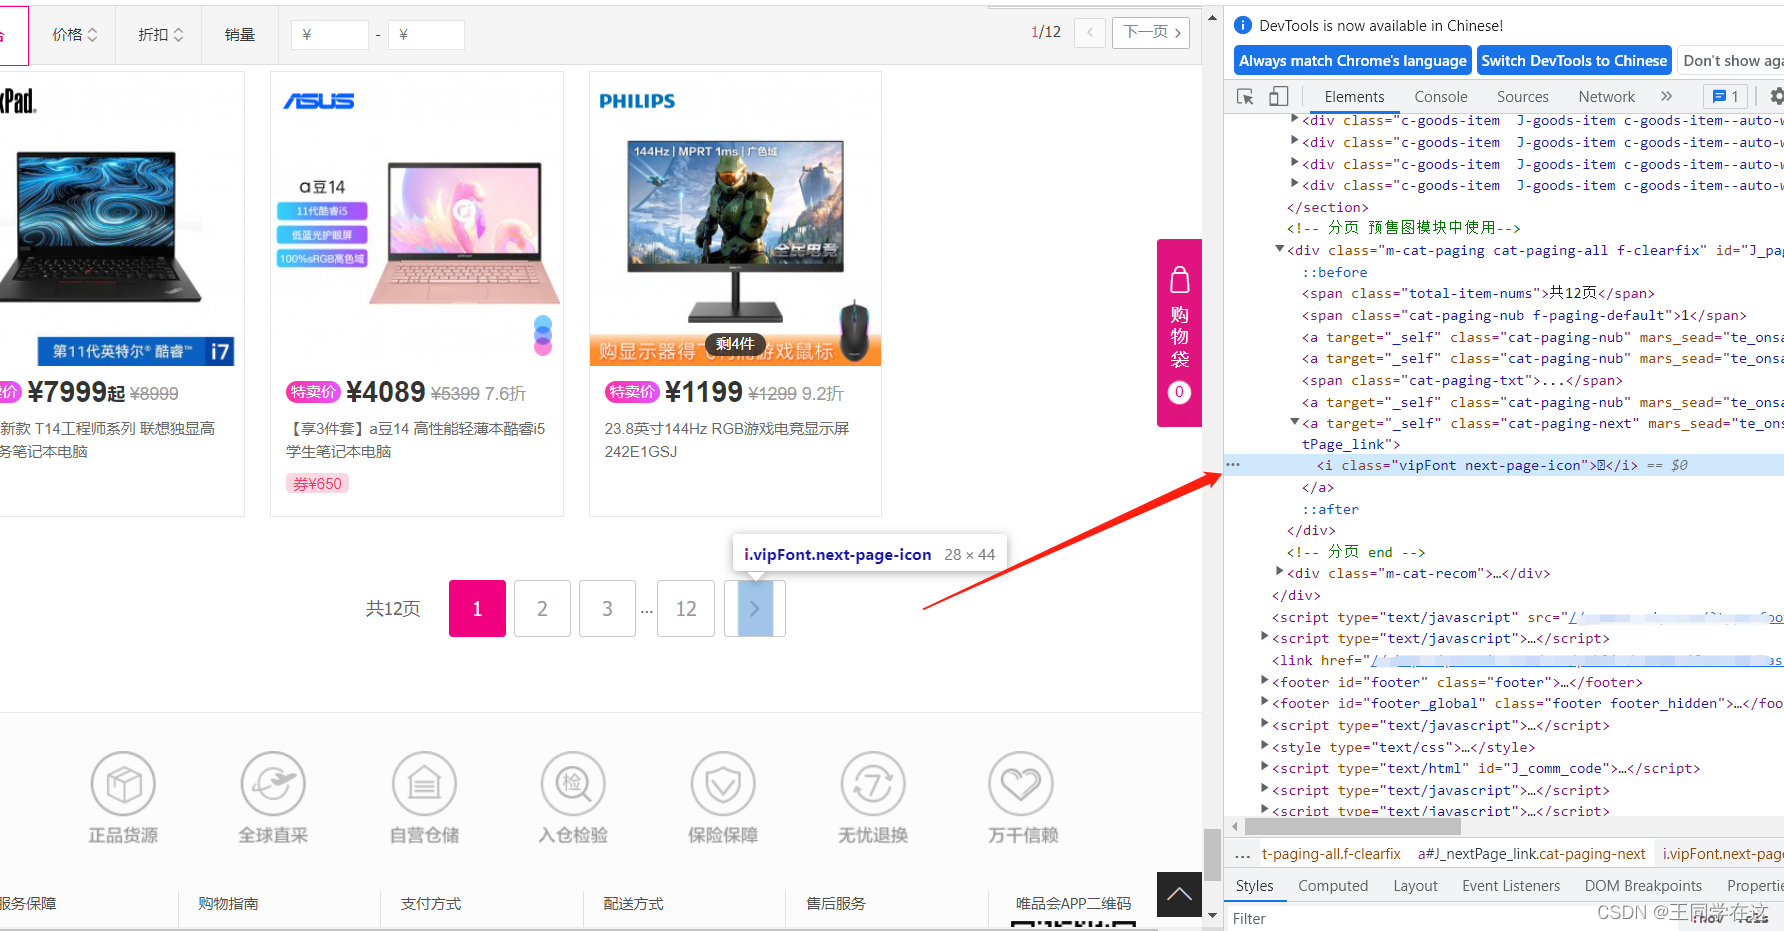Viewport: 1784px width, 931px height.
Task: Click the 保险保障 shield icon
Action: [x=723, y=784]
